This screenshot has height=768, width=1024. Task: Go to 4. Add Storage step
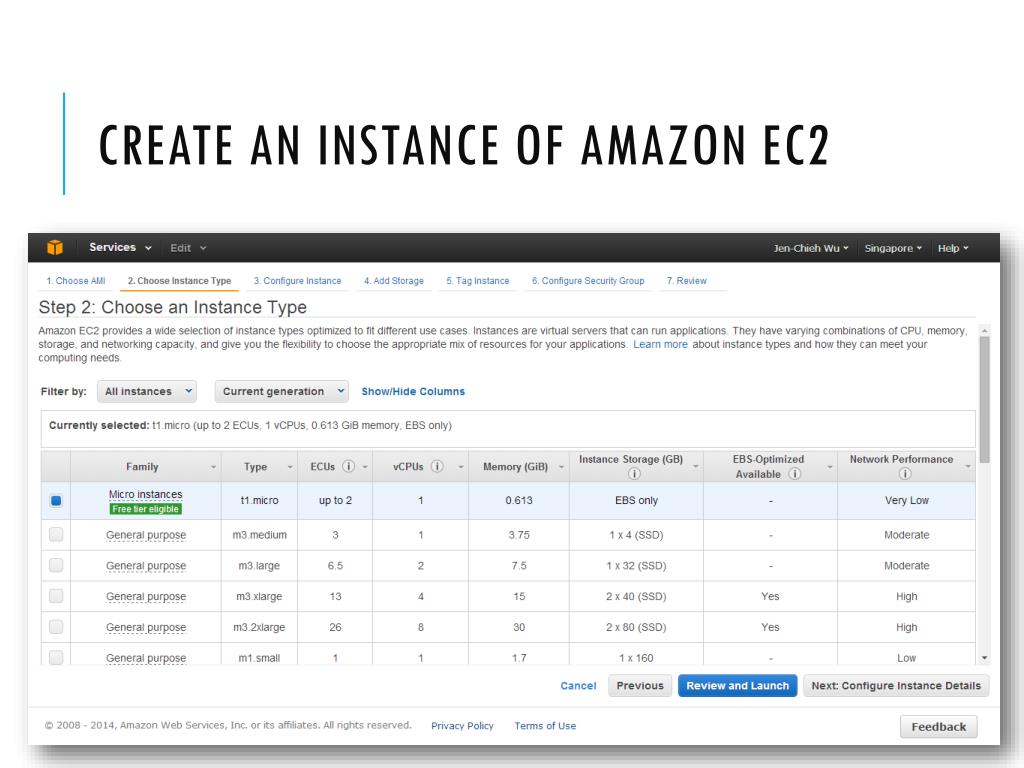click(394, 281)
